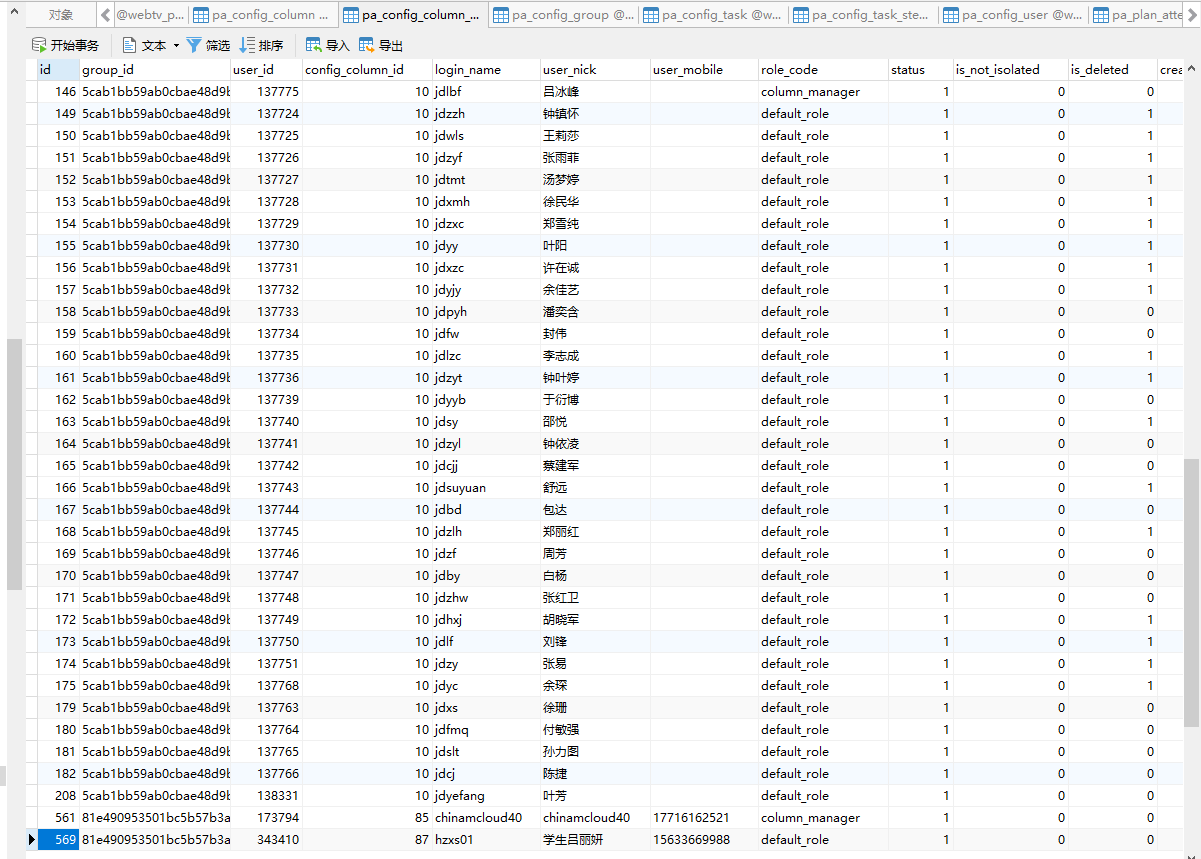Click the is_deleted column header

[x=1099, y=70]
